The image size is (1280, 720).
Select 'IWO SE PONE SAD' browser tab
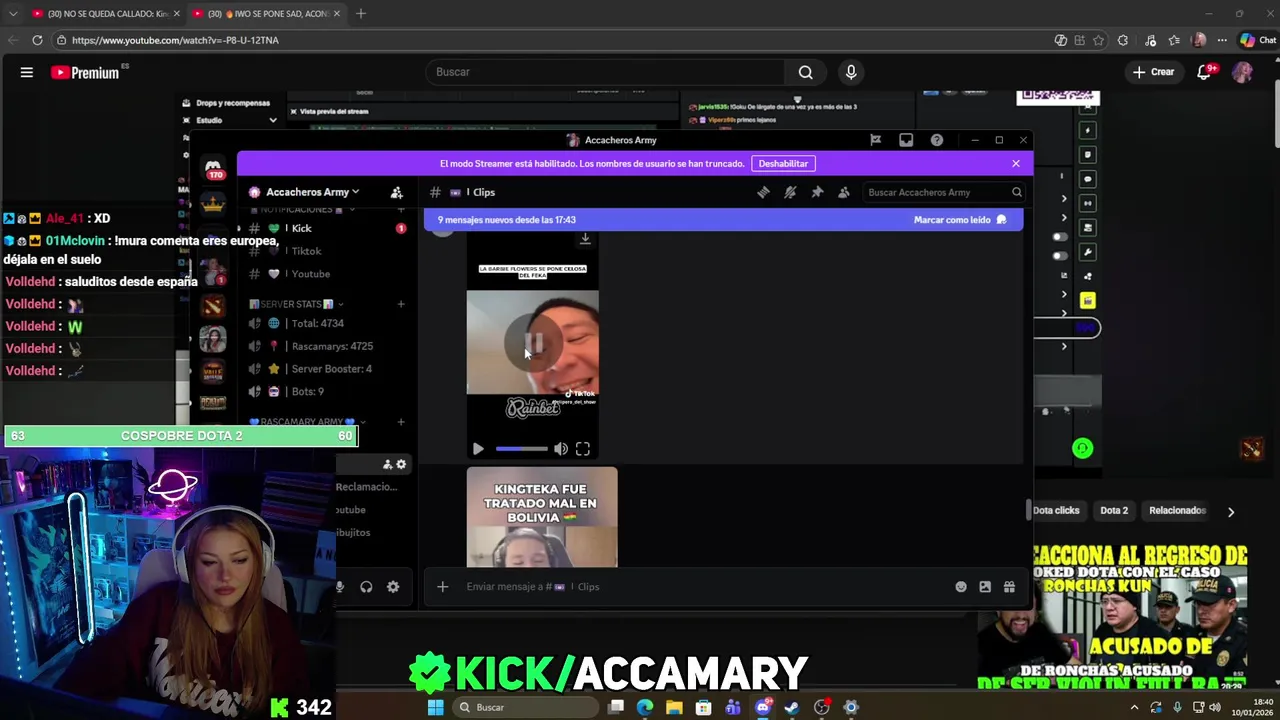(x=265, y=14)
